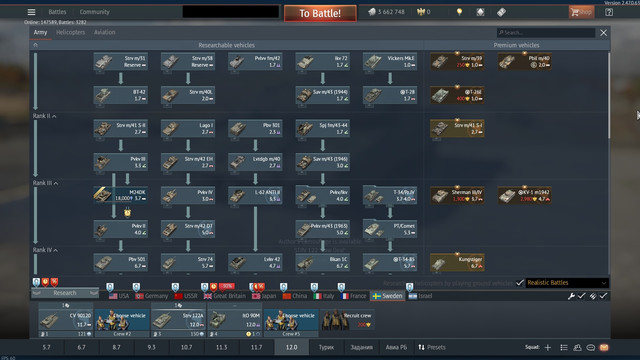Viewport: 640px width, 360px height.
Task: Open the squad list icon
Action: coord(564,347)
